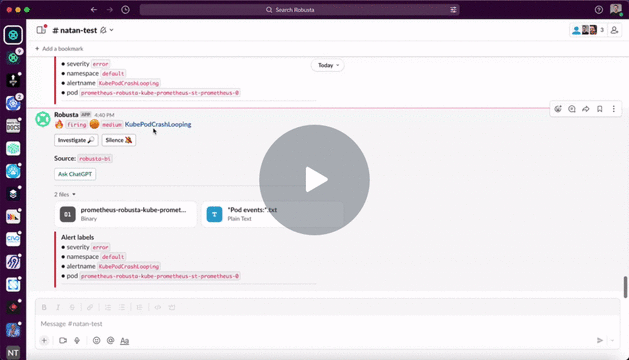Open search filter options

click(x=453, y=10)
